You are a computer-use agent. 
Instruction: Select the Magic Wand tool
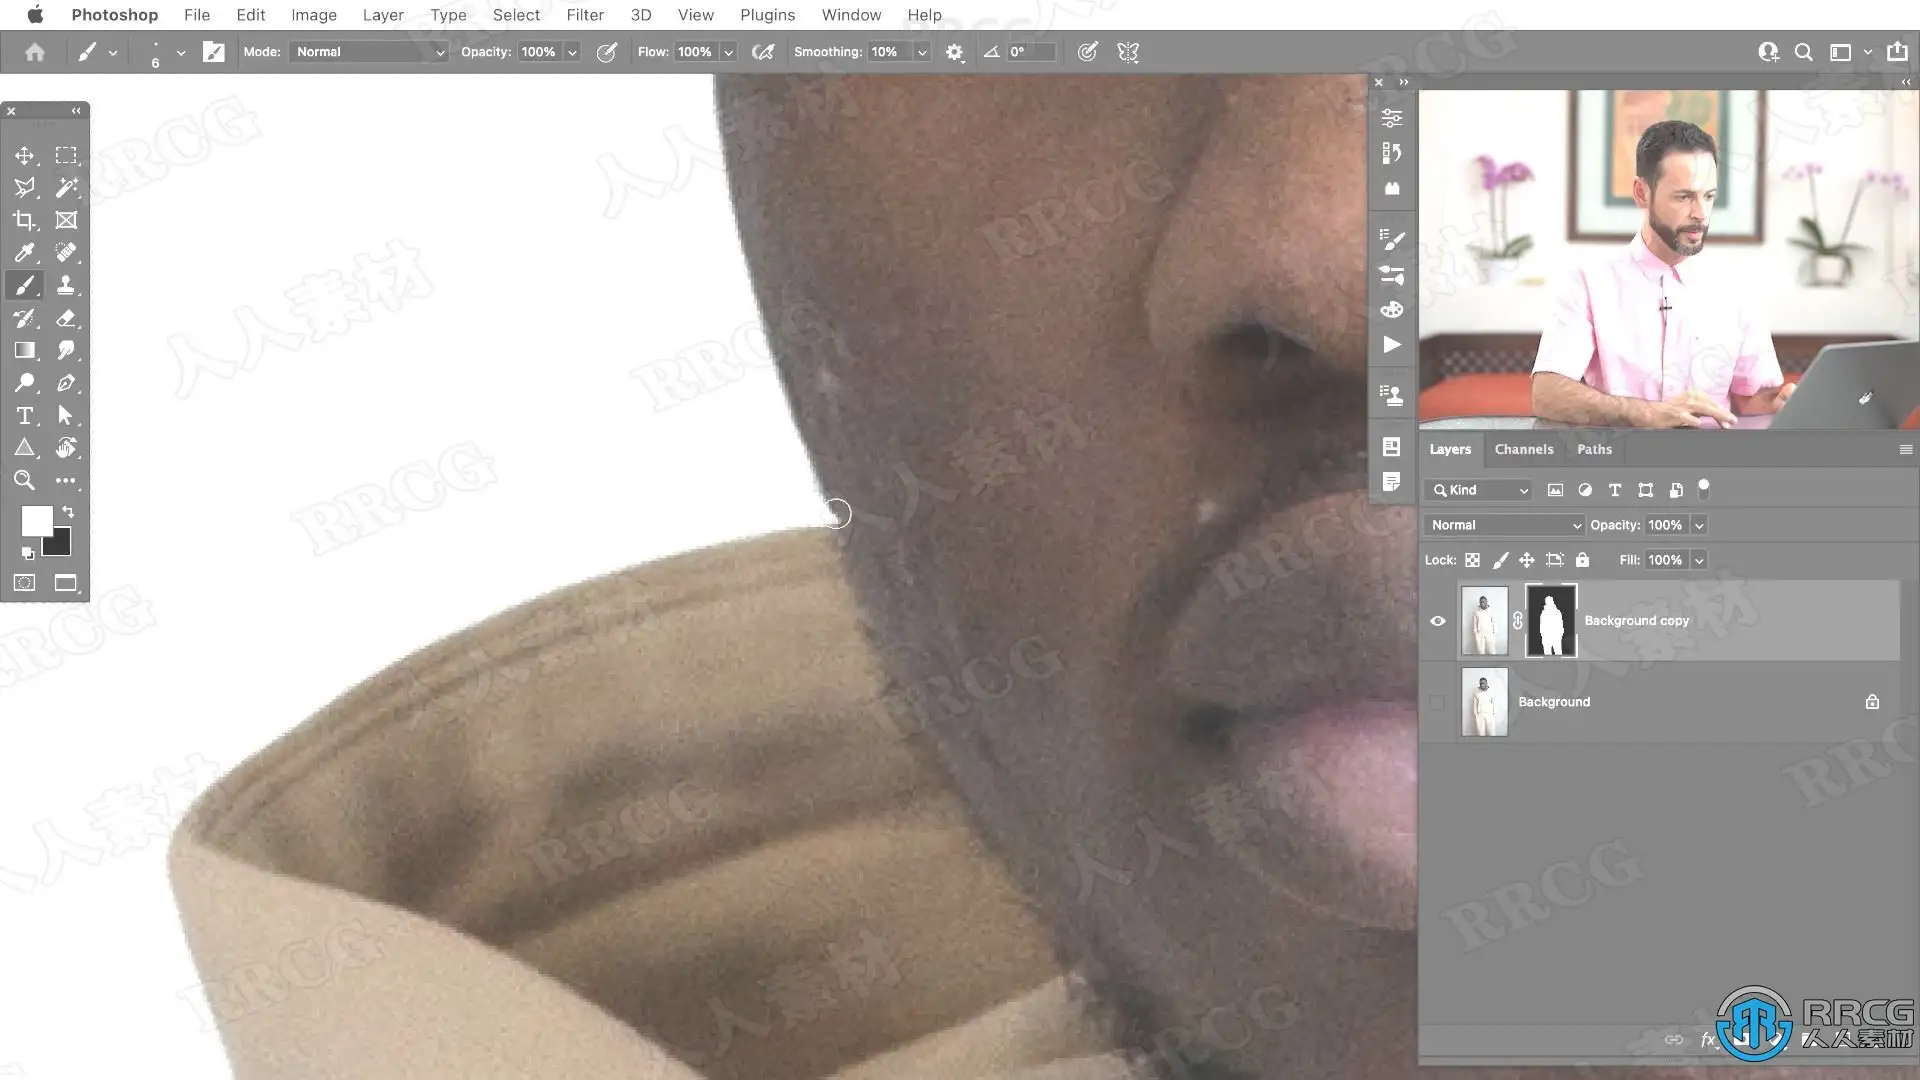point(66,187)
